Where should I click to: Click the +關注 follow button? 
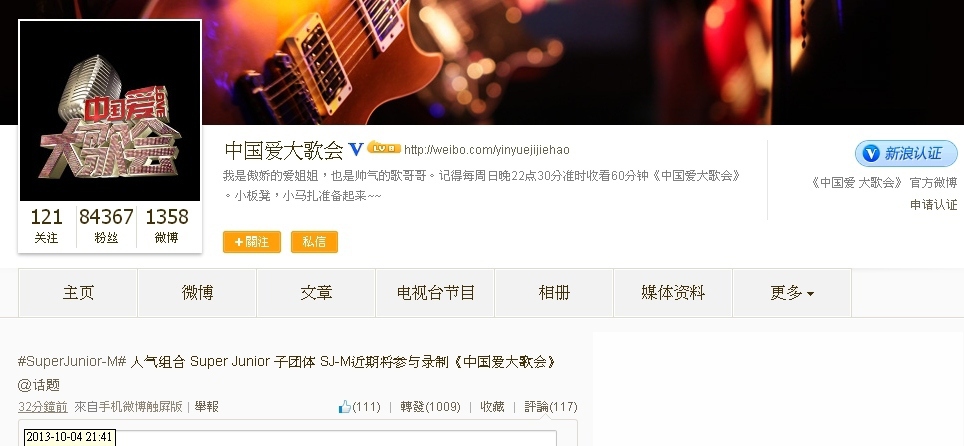[252, 242]
